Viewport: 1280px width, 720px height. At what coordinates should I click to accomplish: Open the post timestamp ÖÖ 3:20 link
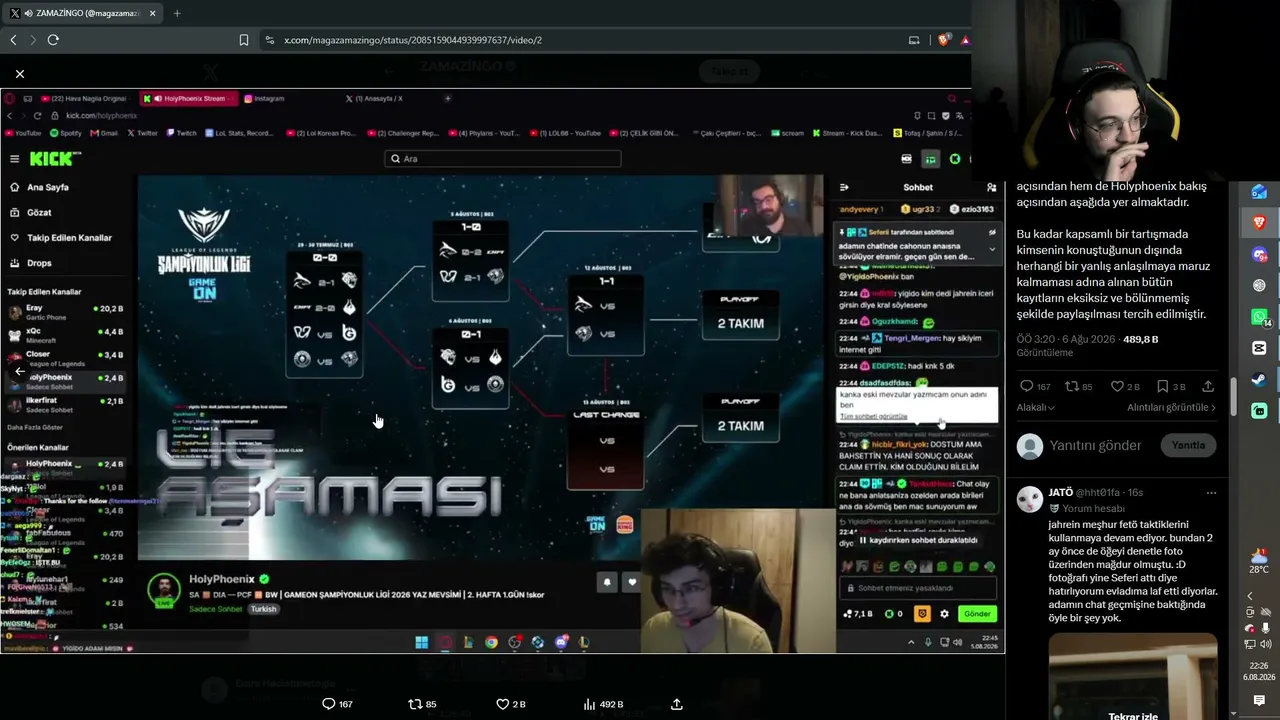(x=1066, y=340)
